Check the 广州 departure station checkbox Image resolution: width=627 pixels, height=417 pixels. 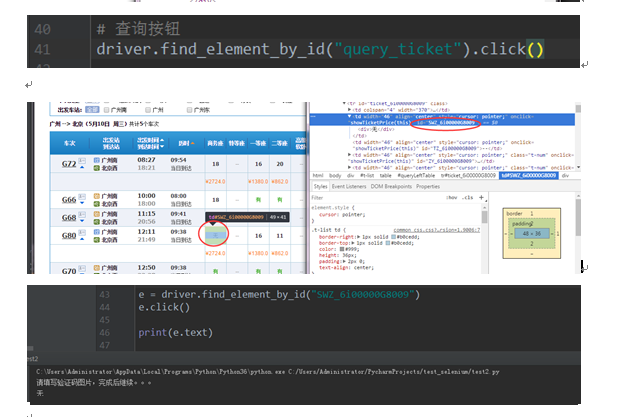[148, 110]
